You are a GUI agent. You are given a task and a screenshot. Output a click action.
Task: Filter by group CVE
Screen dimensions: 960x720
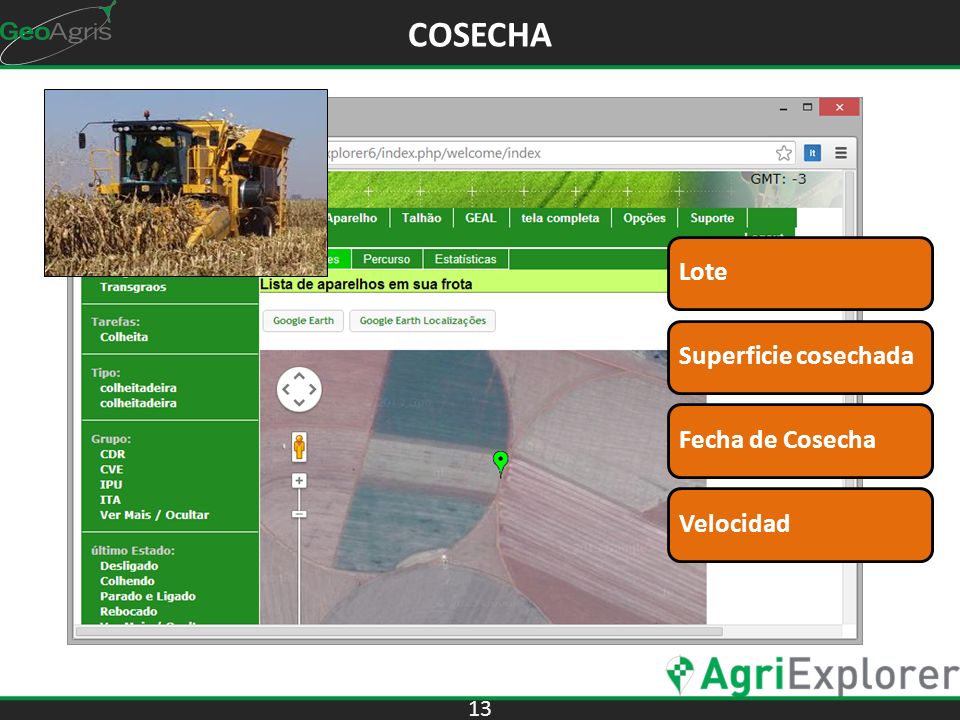click(111, 470)
